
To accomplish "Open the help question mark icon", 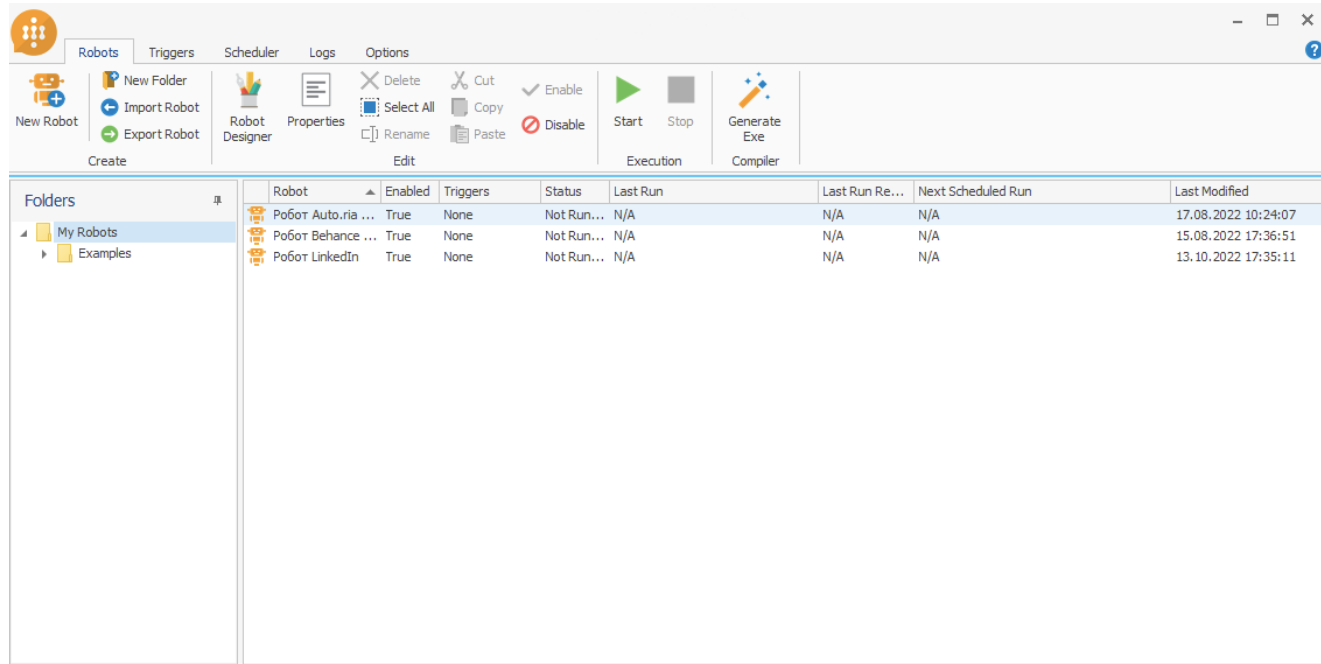I will 1313,51.
